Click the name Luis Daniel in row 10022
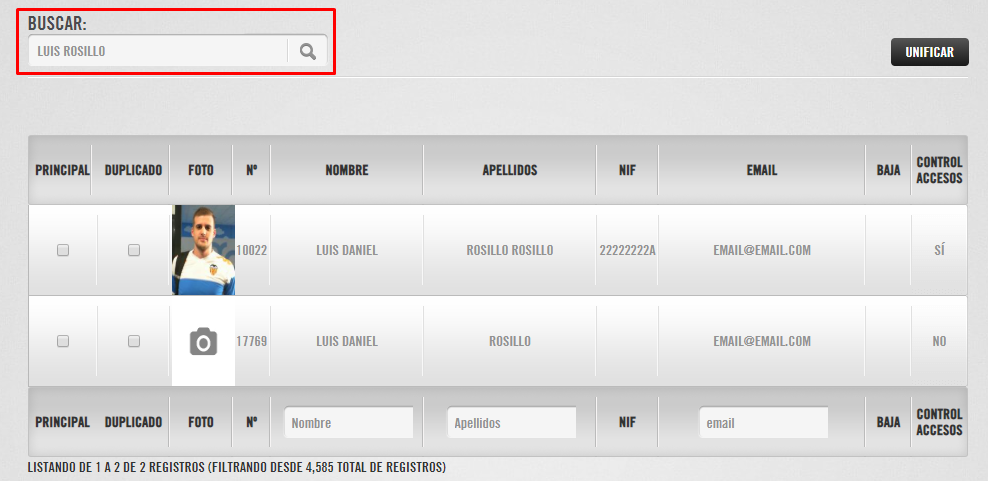 [347, 250]
